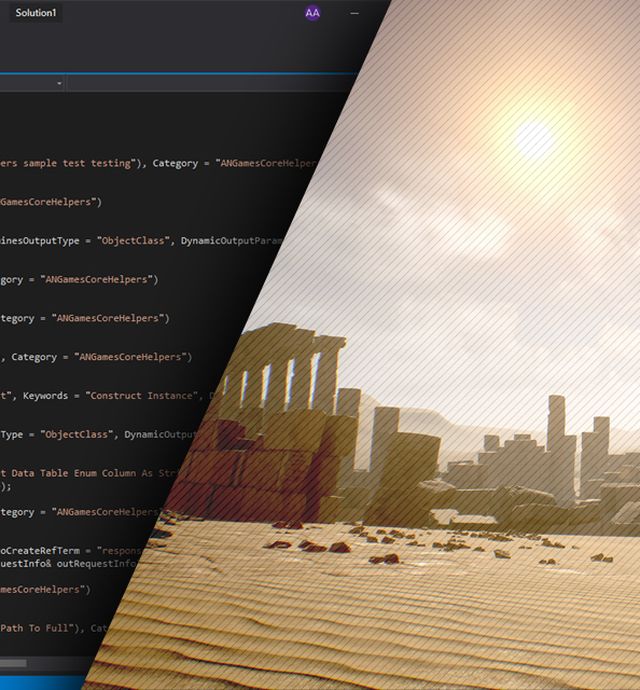Click the line containing only ");"
Viewport: 640px width, 690px height.
pos(6,486)
